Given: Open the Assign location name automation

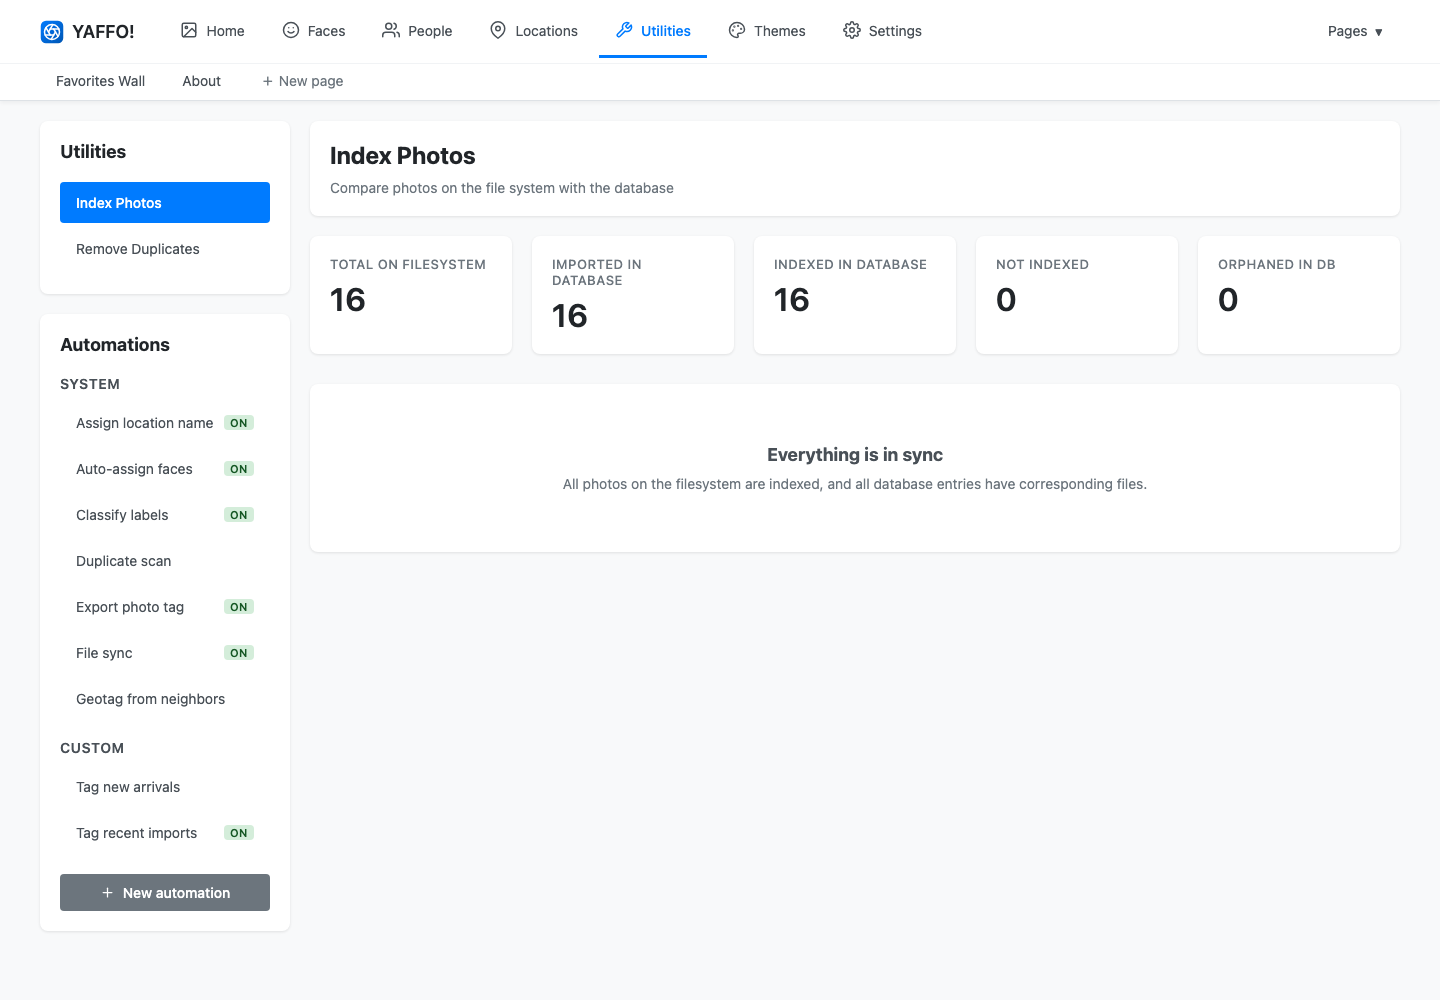Looking at the screenshot, I should coord(165,423).
